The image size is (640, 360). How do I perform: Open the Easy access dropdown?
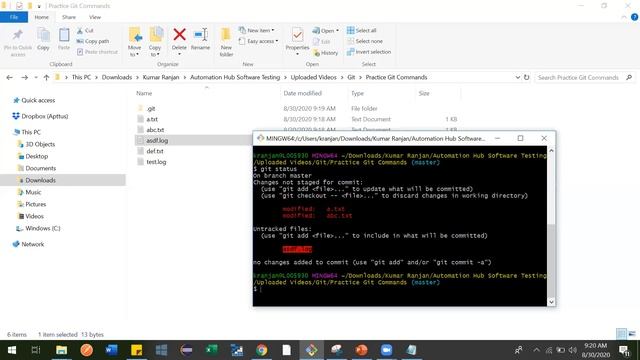click(258, 41)
